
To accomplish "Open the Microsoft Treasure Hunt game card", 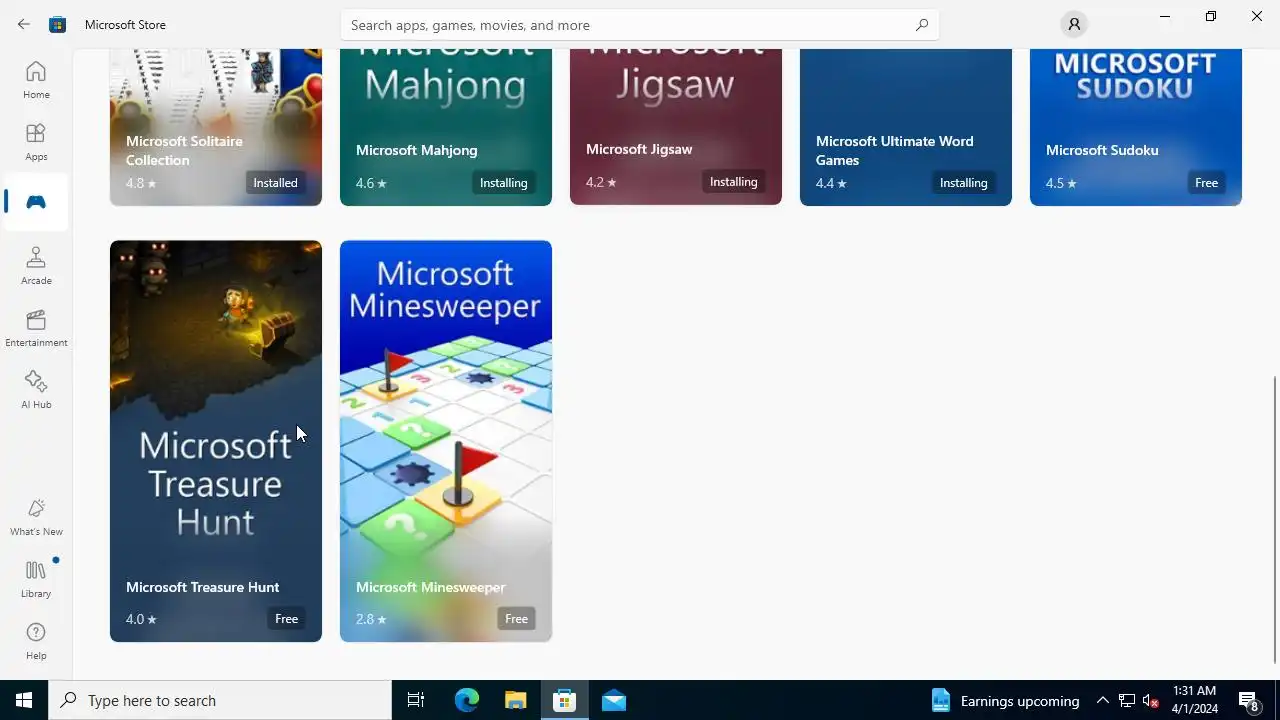I will click(x=216, y=441).
